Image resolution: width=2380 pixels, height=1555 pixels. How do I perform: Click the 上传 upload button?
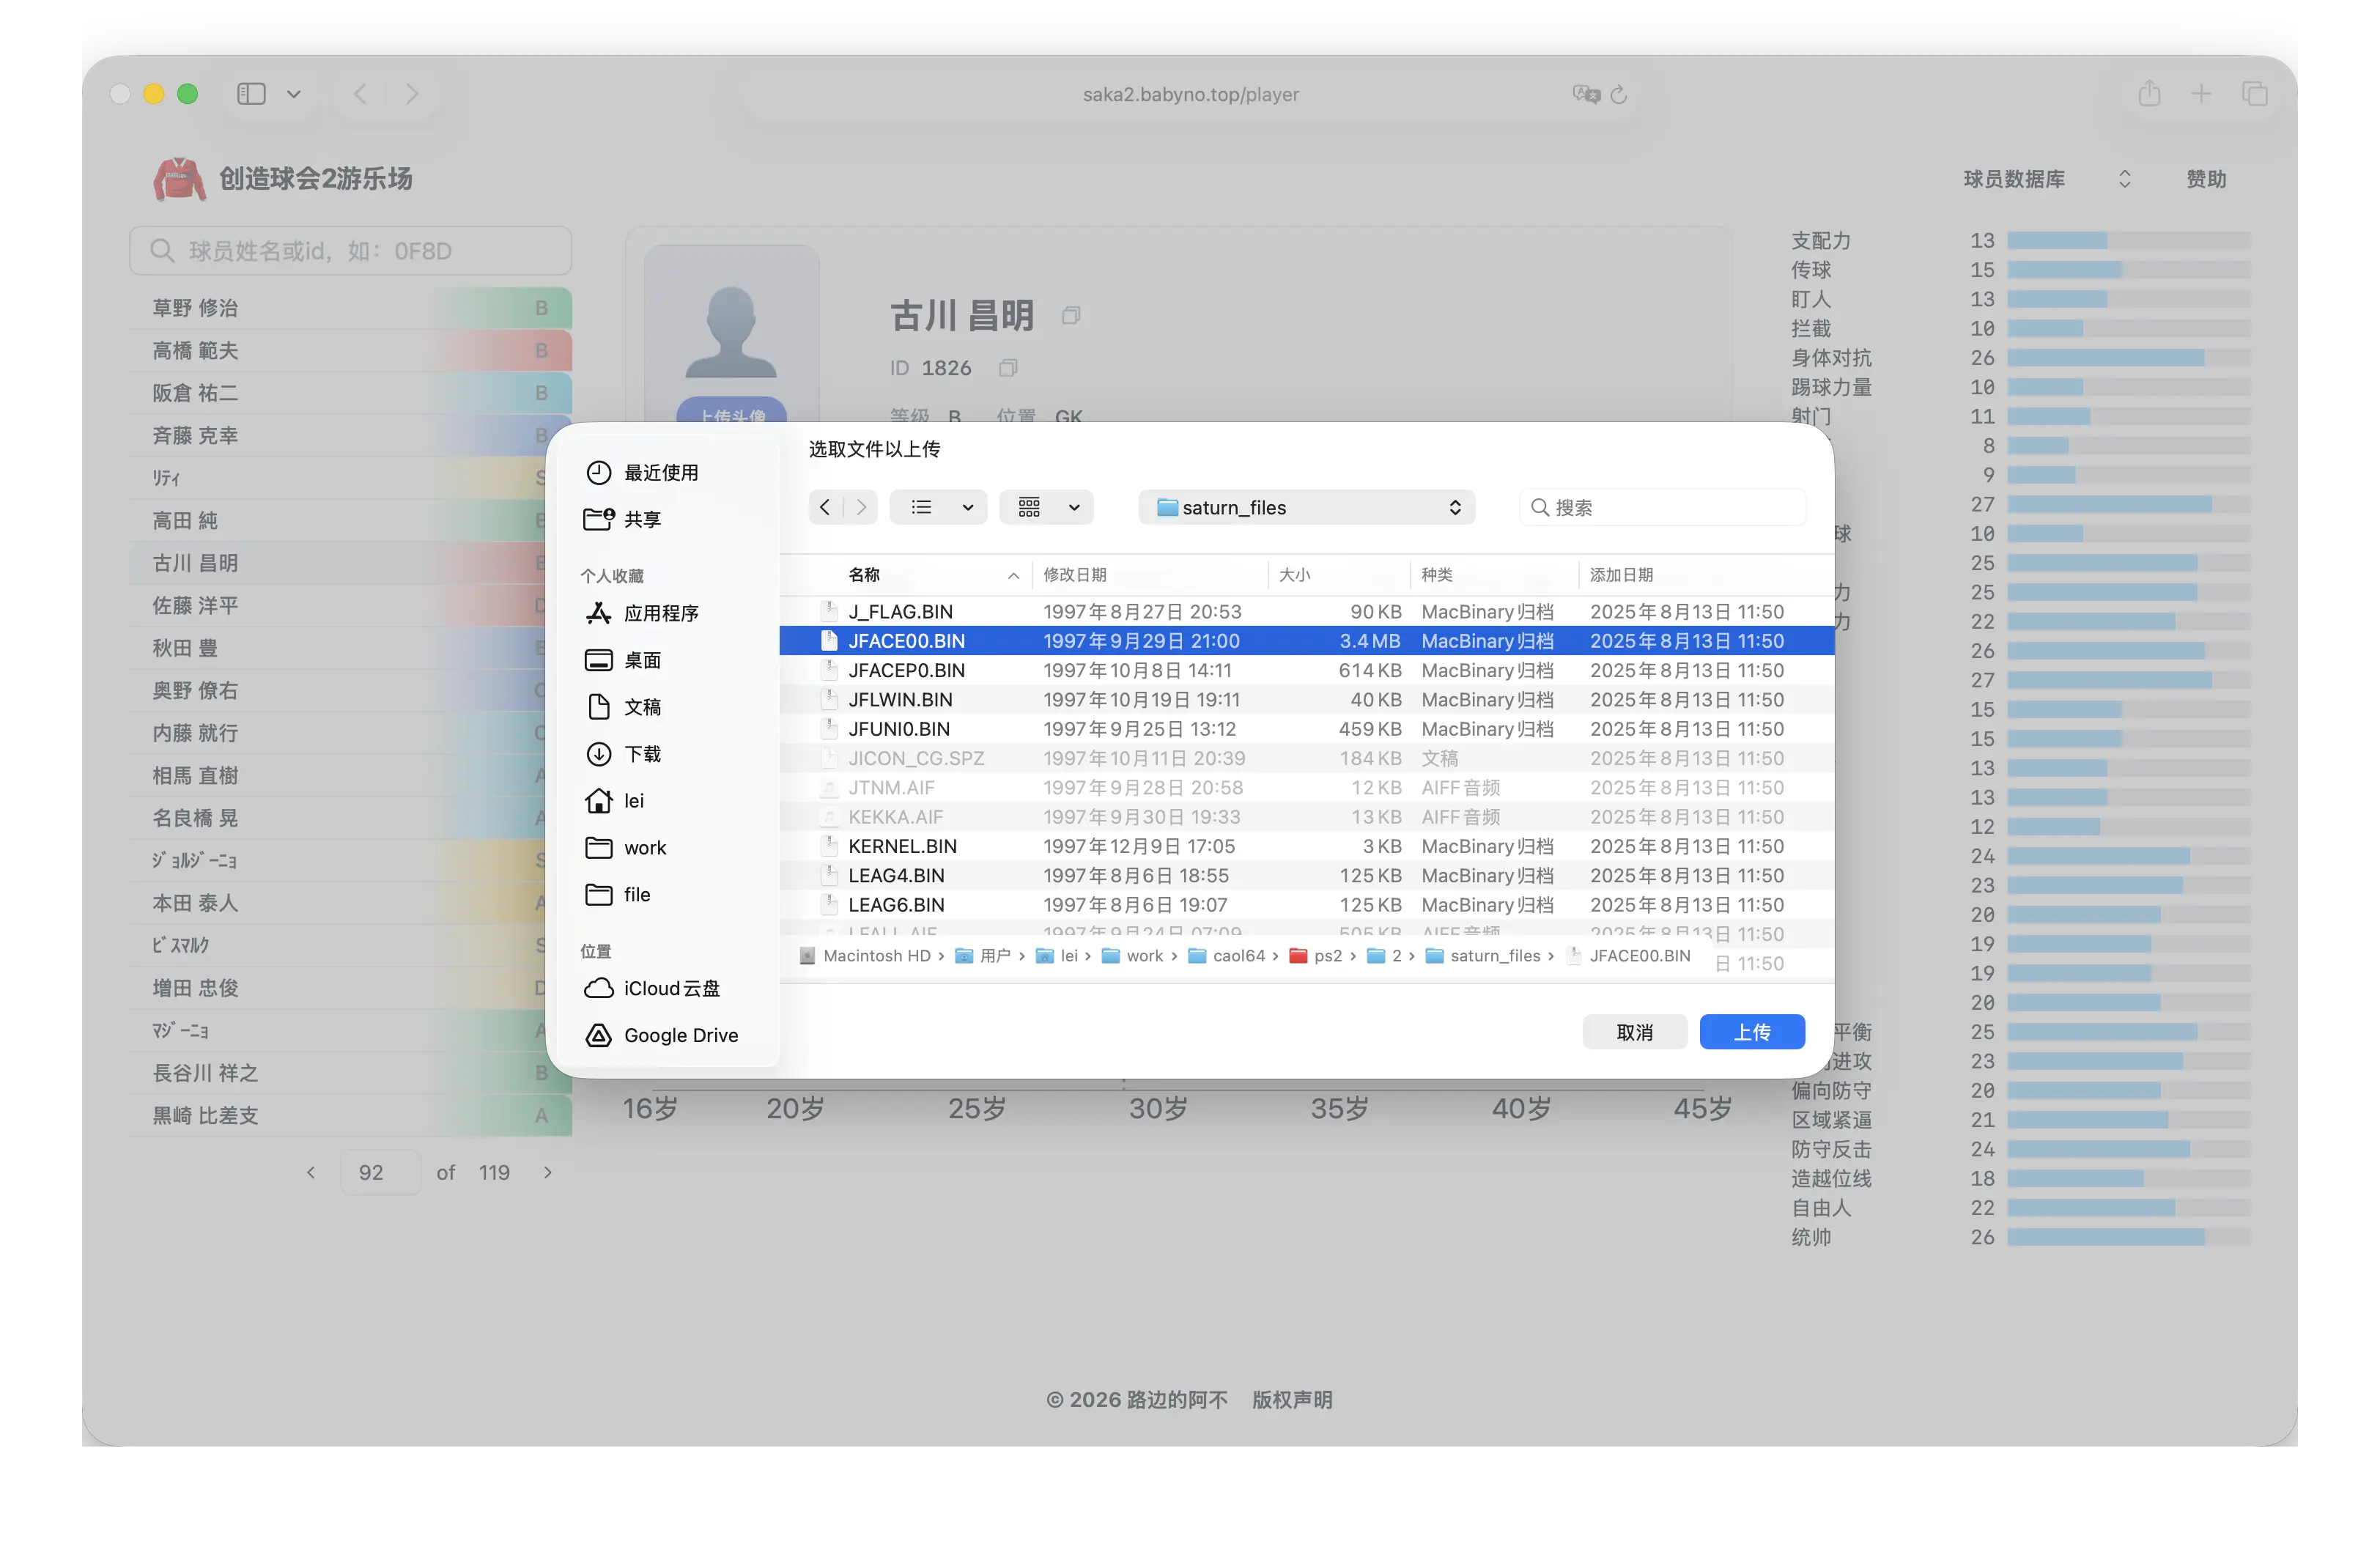click(x=1752, y=1032)
